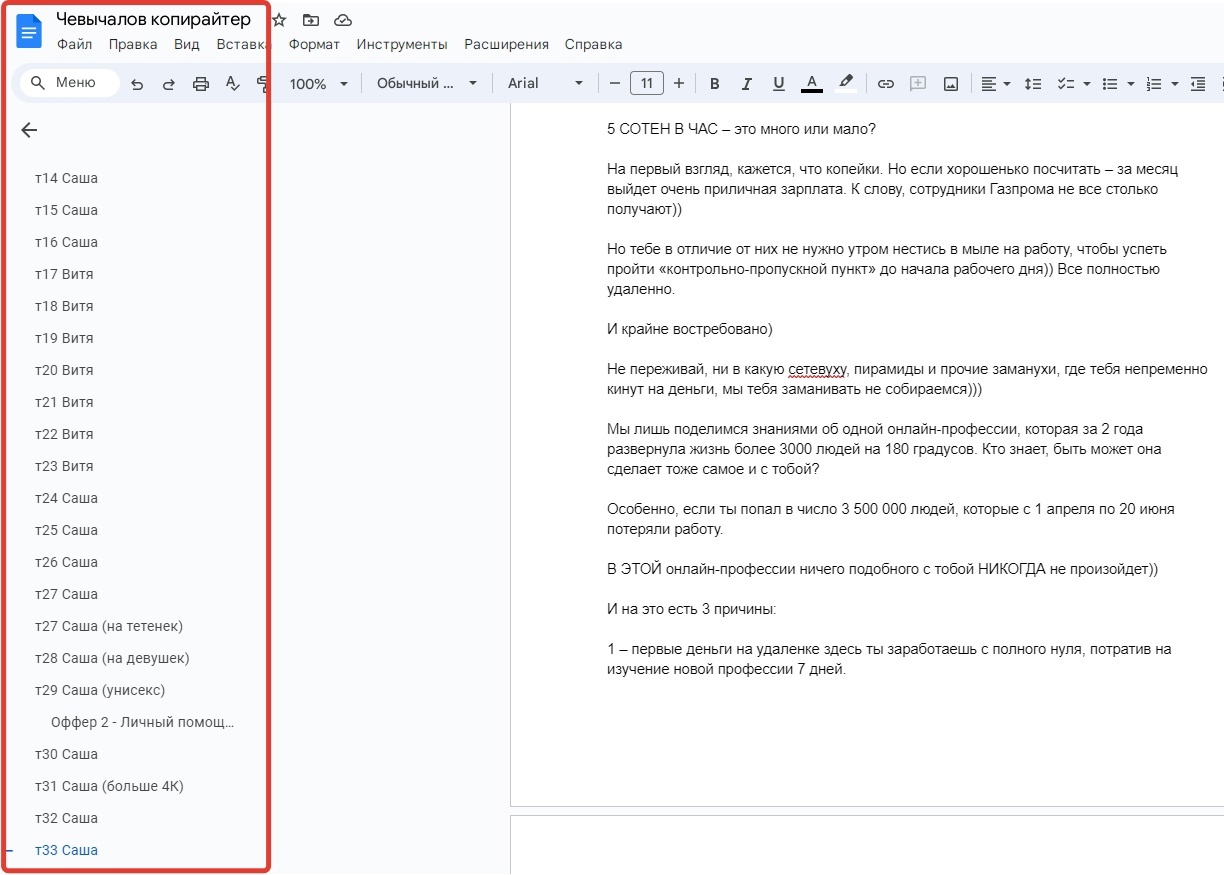Undo the last action
The height and width of the screenshot is (875, 1224).
pyautogui.click(x=137, y=84)
